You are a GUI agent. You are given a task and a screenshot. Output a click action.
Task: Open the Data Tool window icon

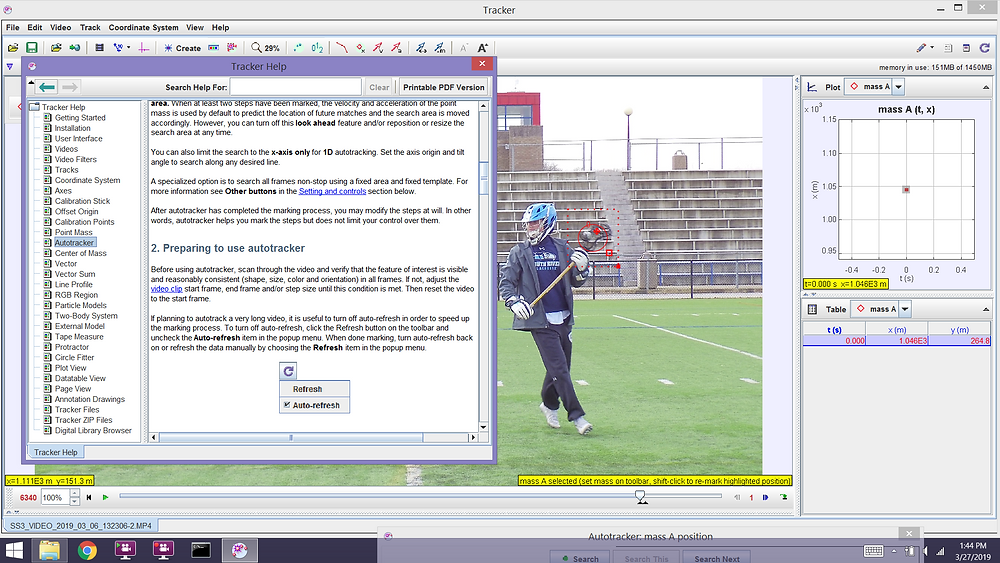pyautogui.click(x=966, y=48)
